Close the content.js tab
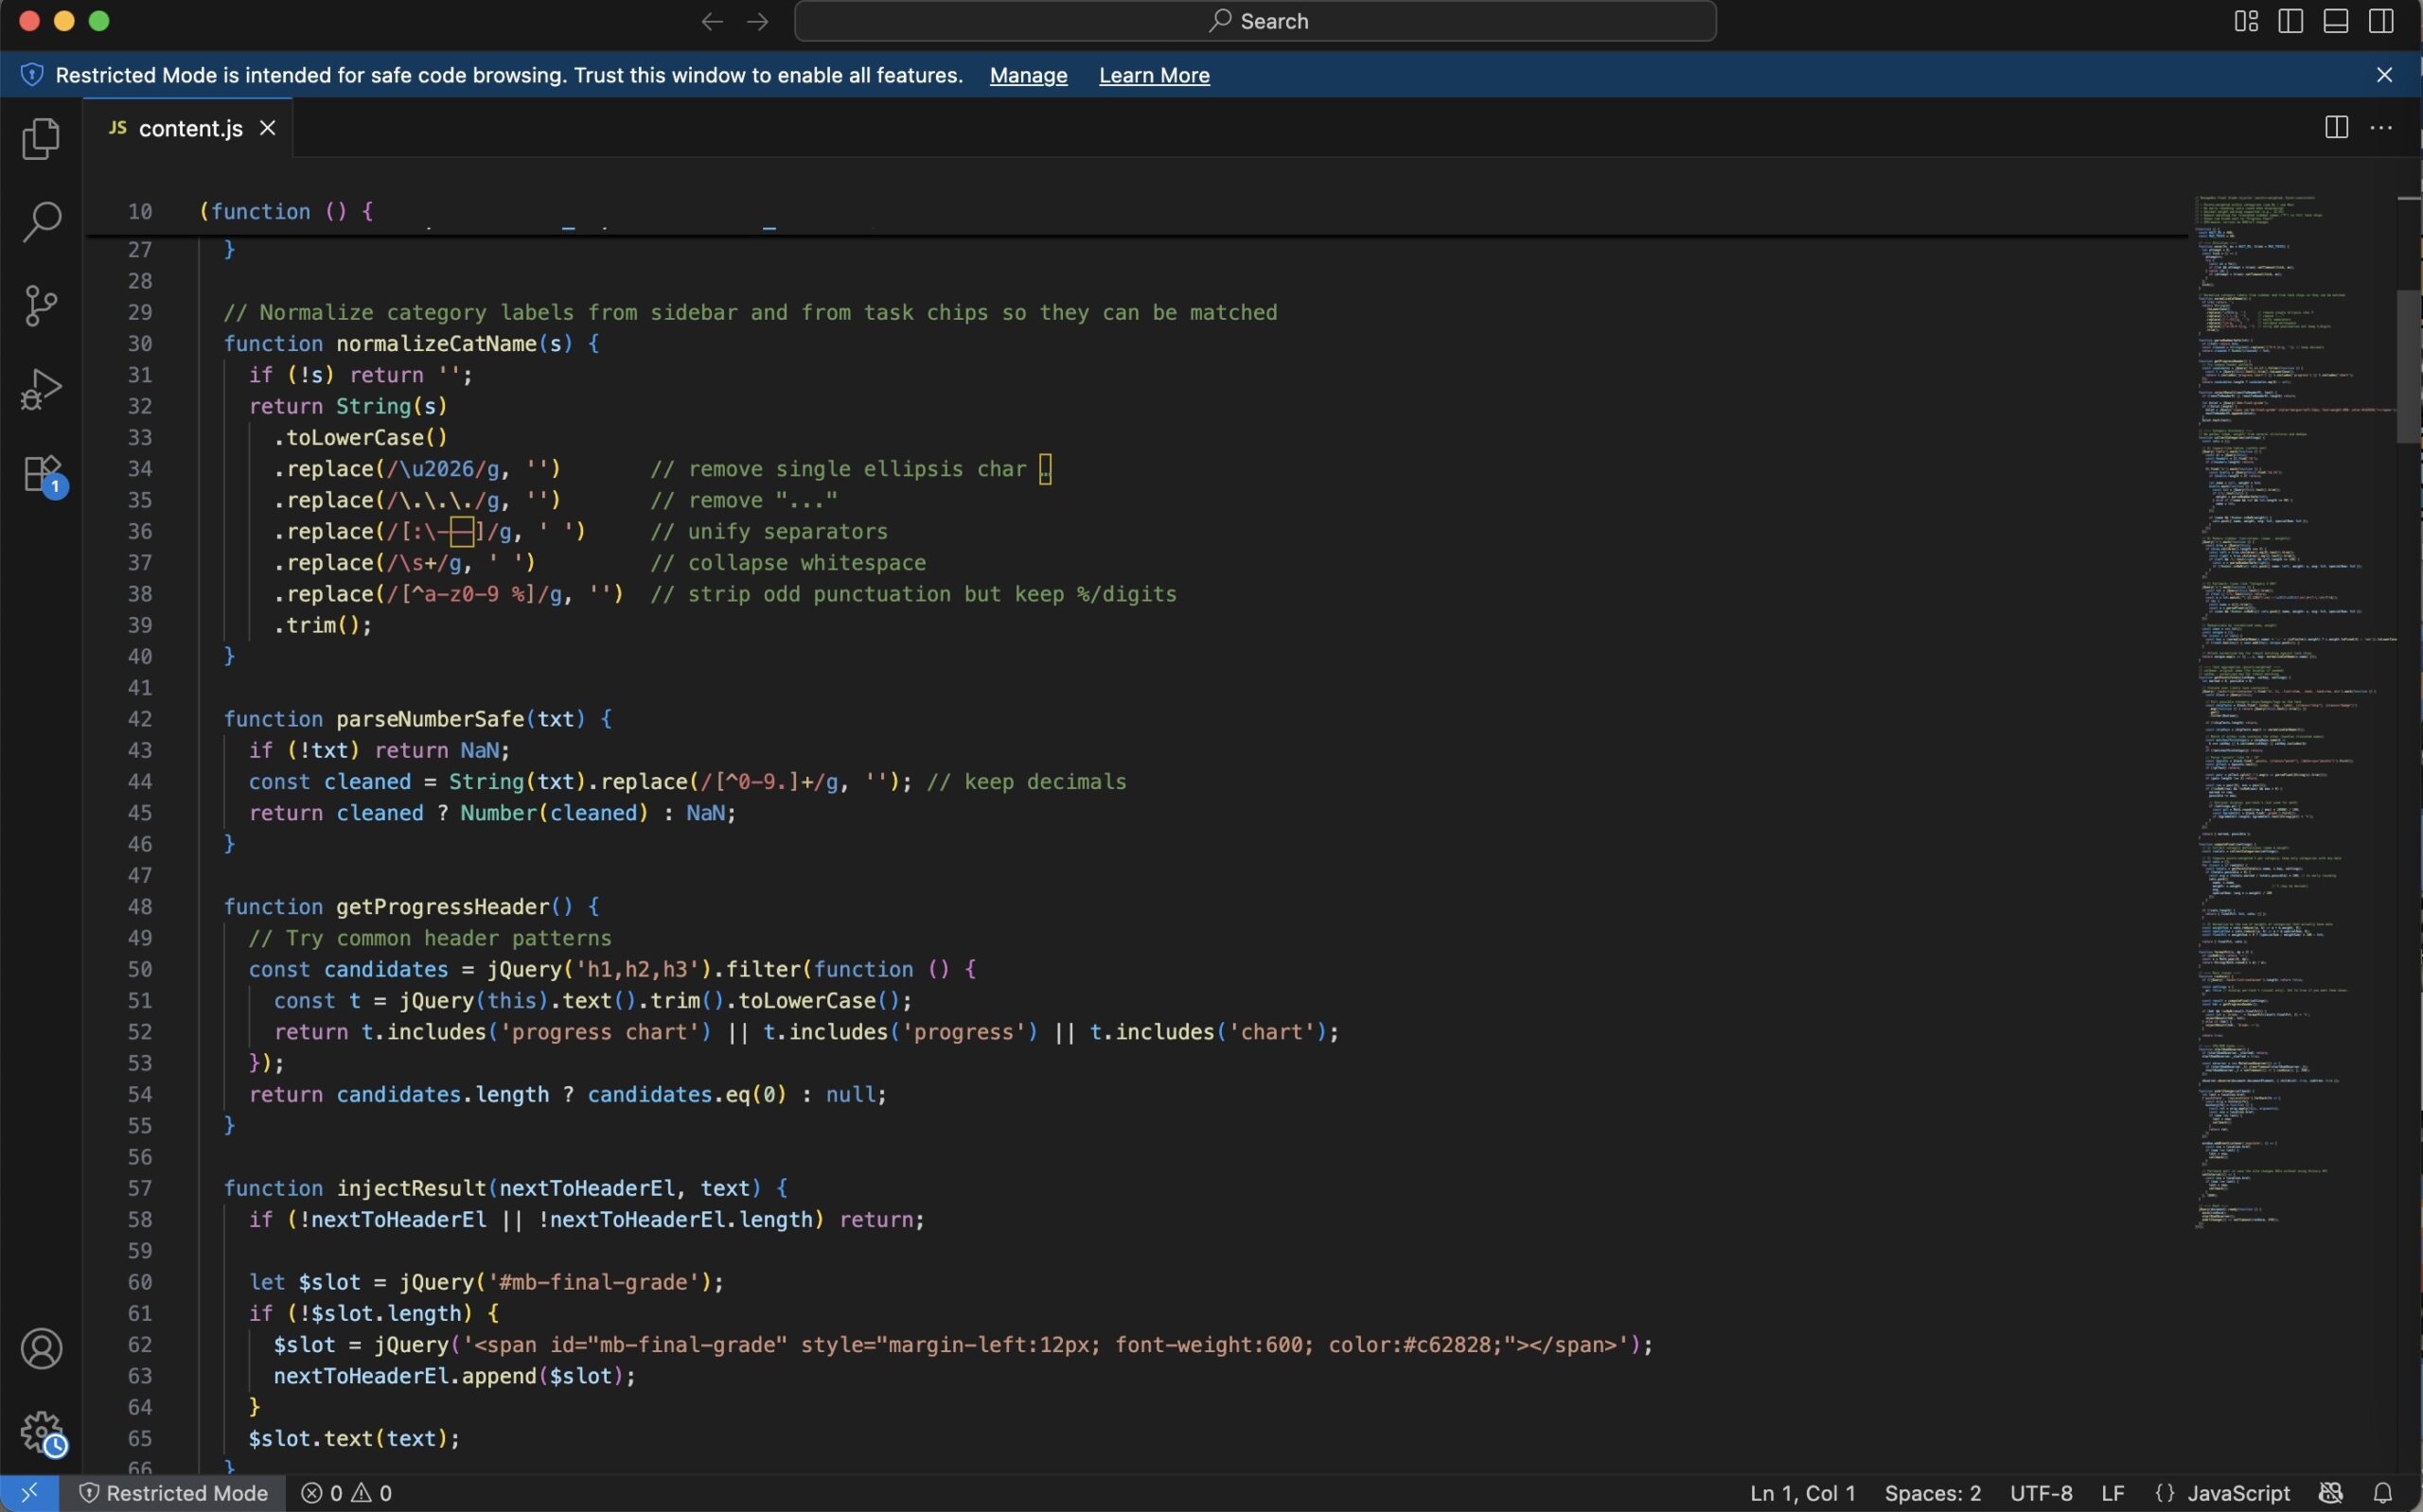 [x=267, y=128]
